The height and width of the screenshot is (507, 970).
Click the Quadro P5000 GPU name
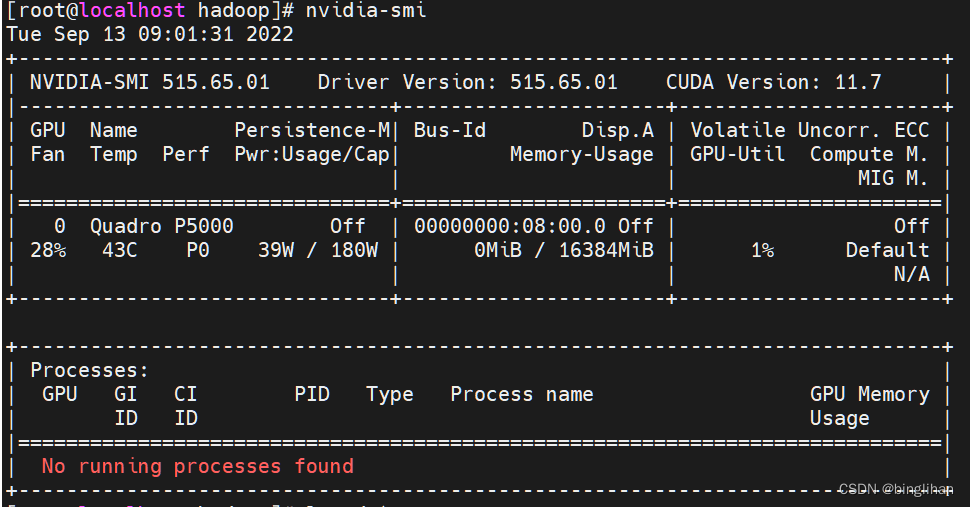[161, 226]
